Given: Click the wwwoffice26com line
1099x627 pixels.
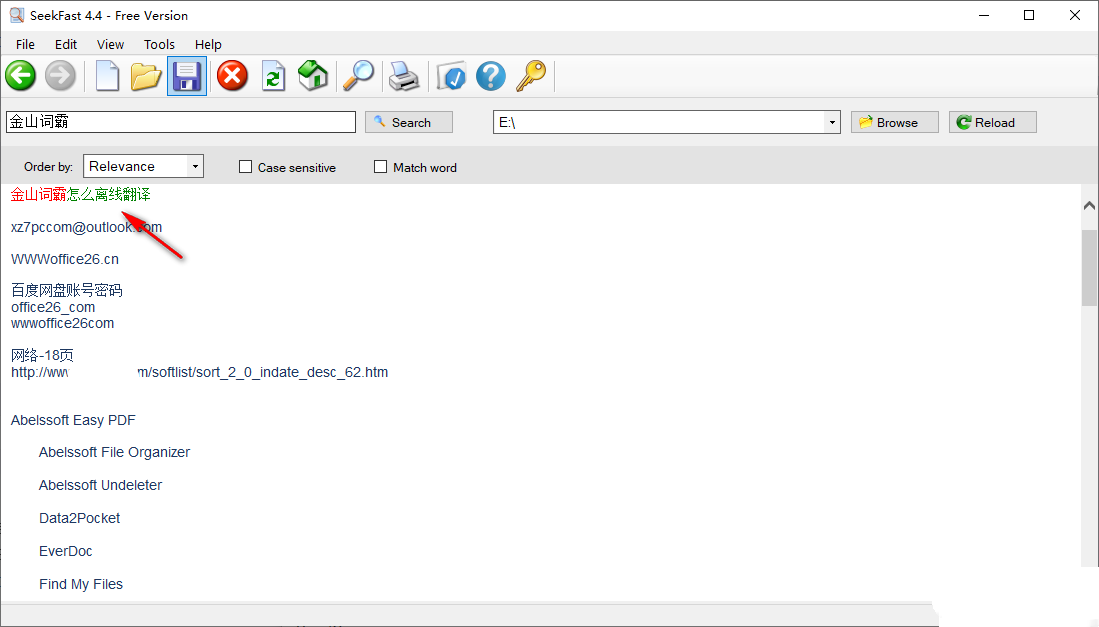Looking at the screenshot, I should click(62, 323).
